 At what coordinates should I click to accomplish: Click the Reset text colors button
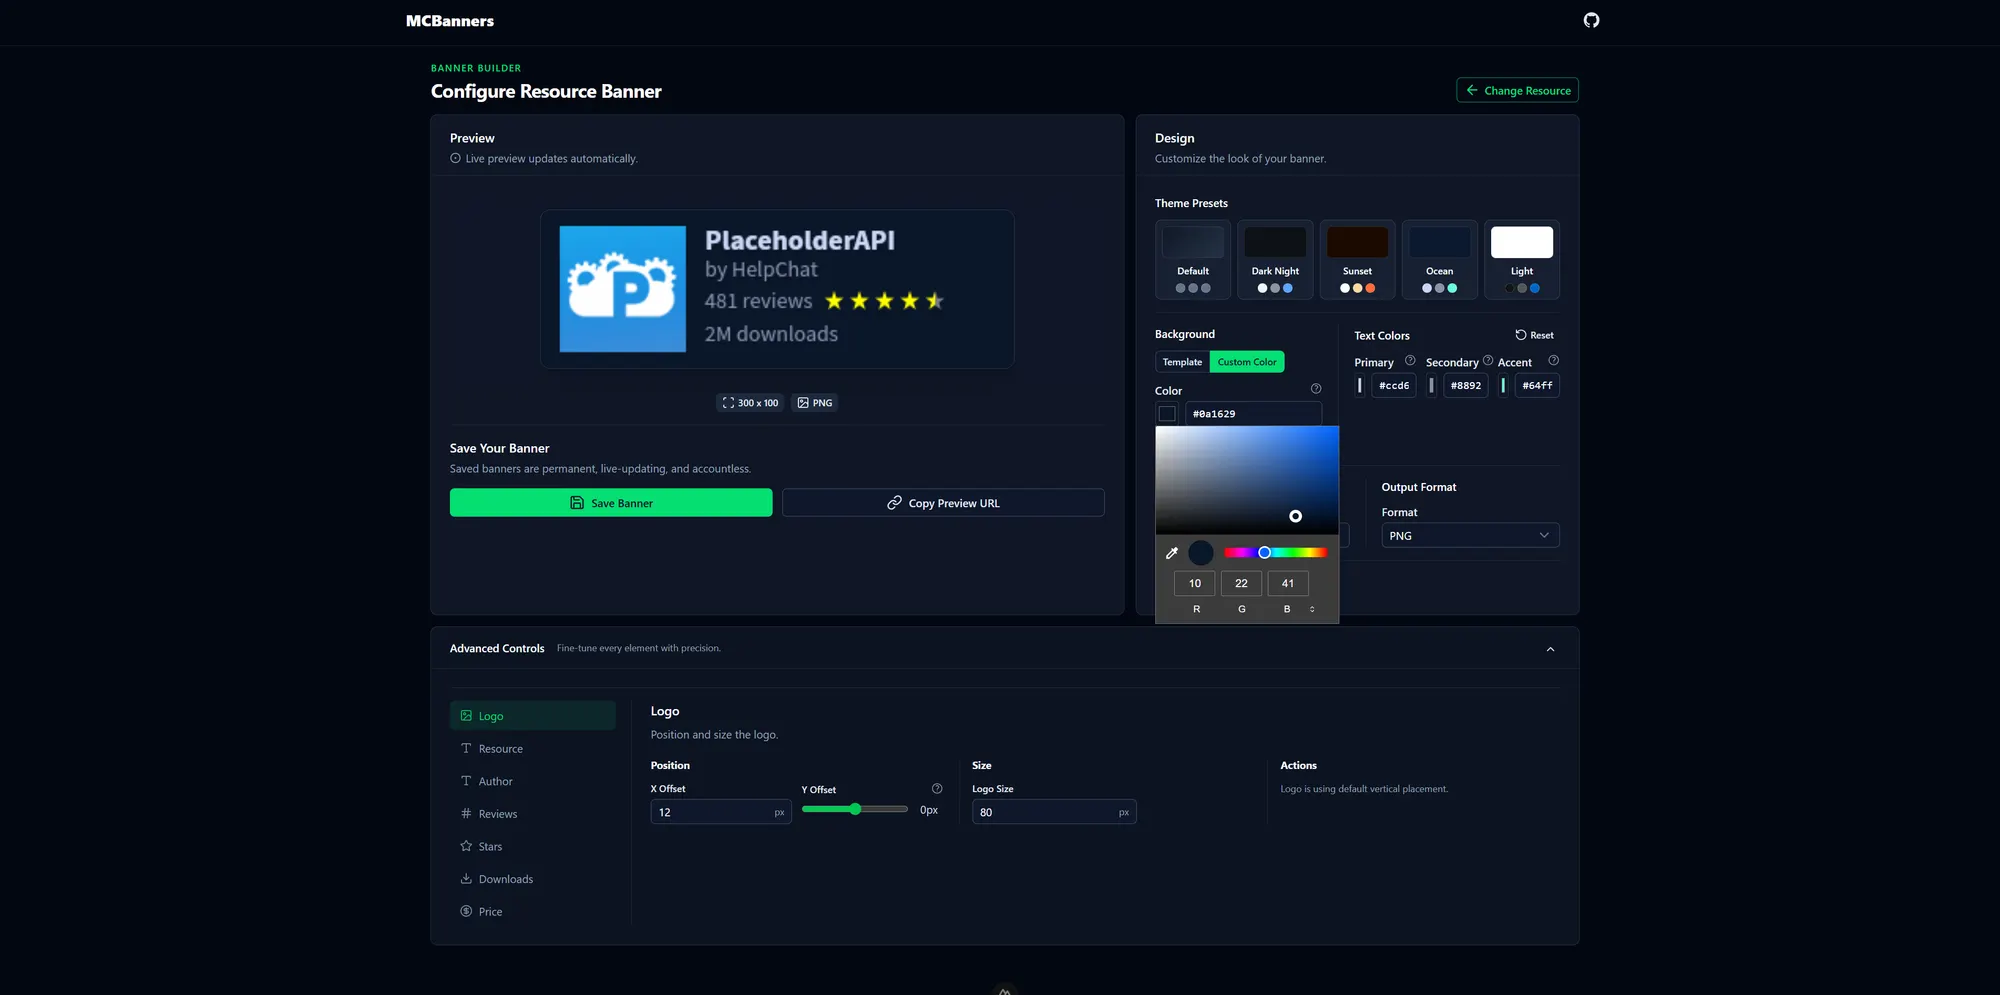click(x=1534, y=335)
